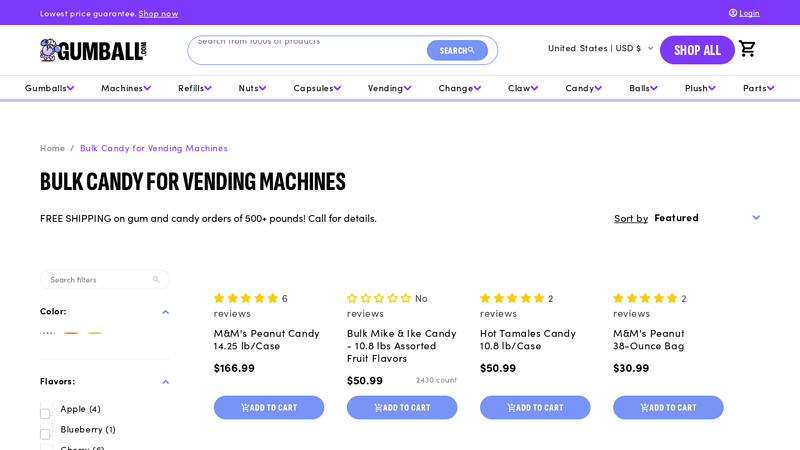Collapse the Color filter section
800x450 pixels.
click(165, 311)
